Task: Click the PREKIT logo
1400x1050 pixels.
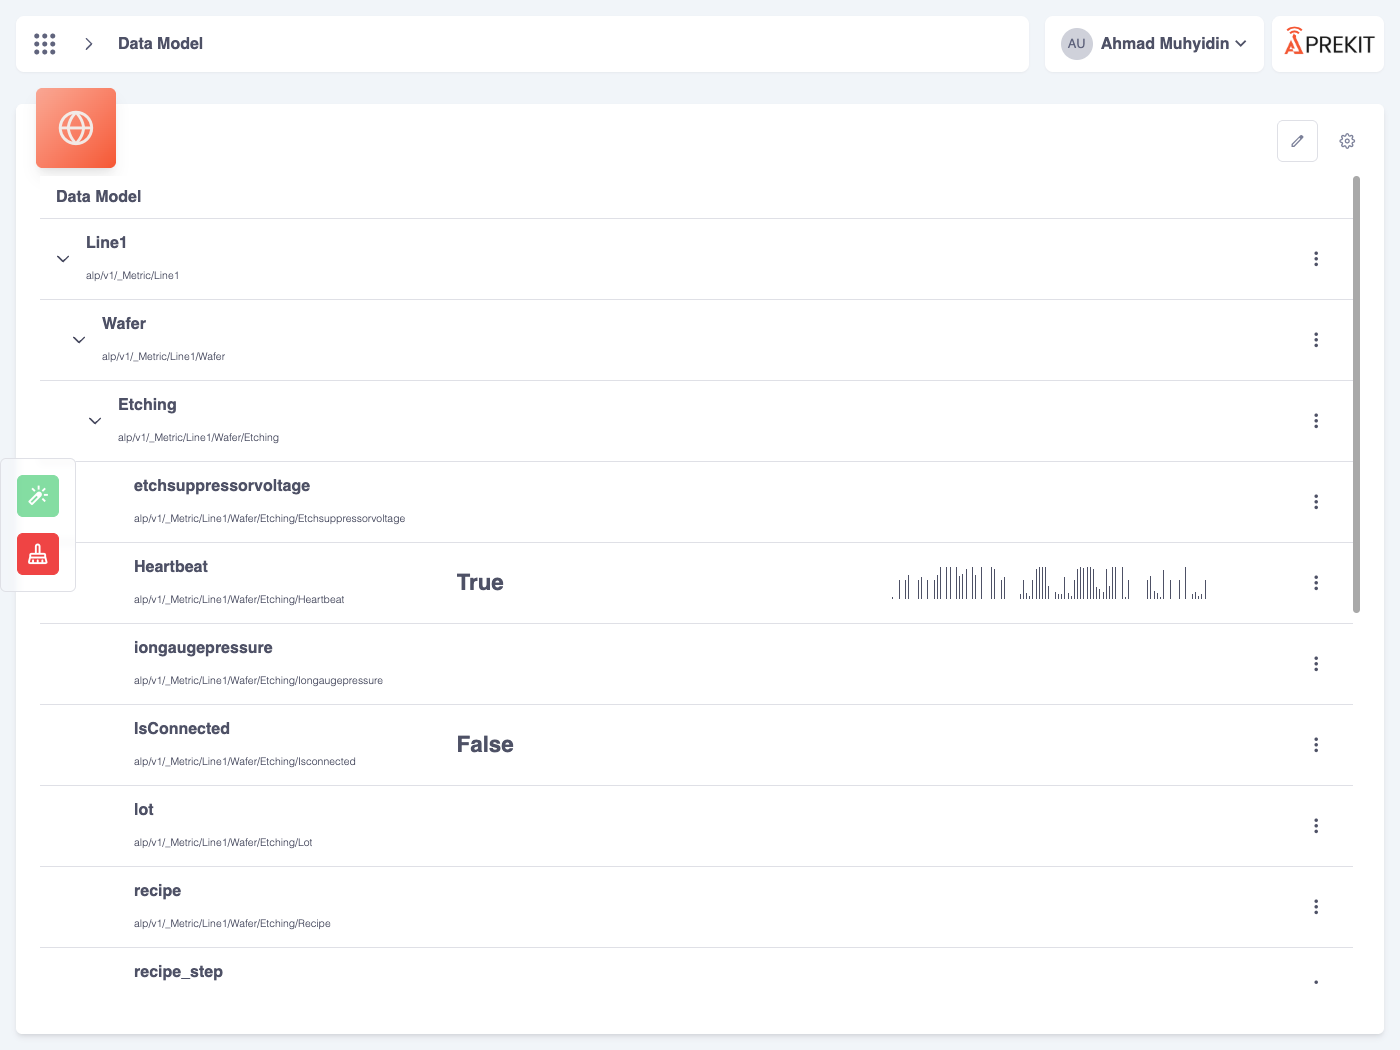Action: pos(1329,43)
